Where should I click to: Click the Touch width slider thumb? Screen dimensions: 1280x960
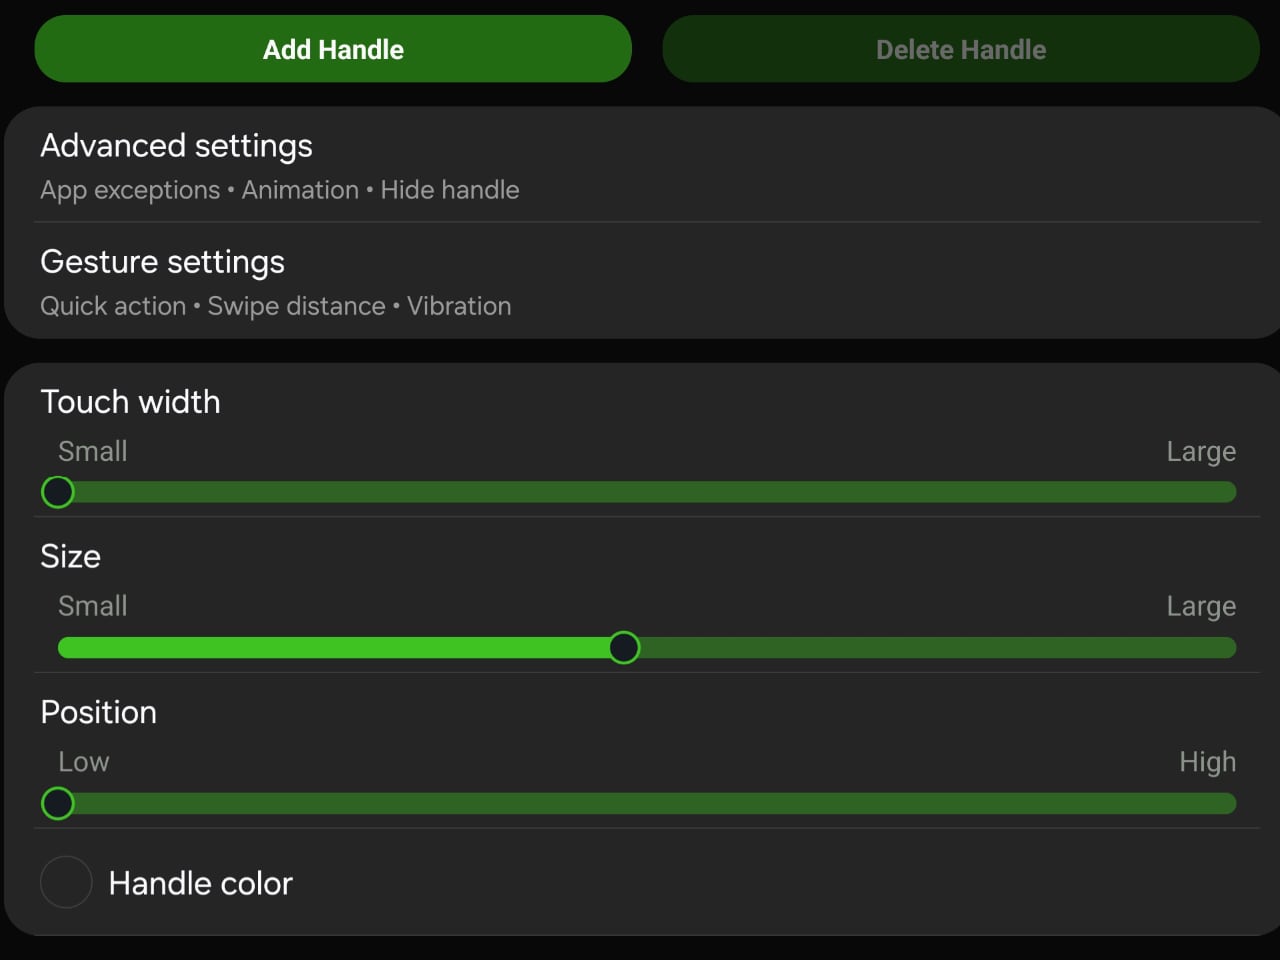coord(58,492)
